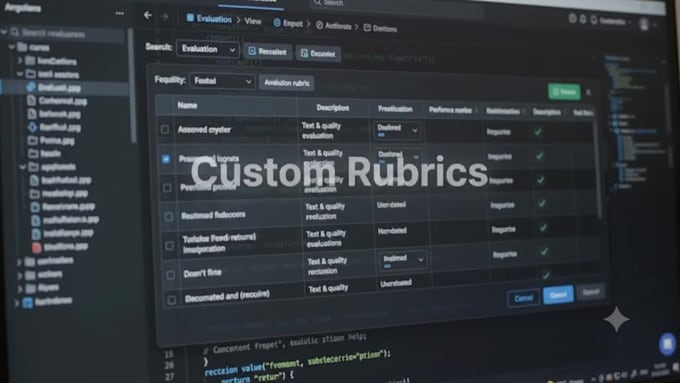The width and height of the screenshot is (680, 383).
Task: Click the blue filled dialog button
Action: 558,295
